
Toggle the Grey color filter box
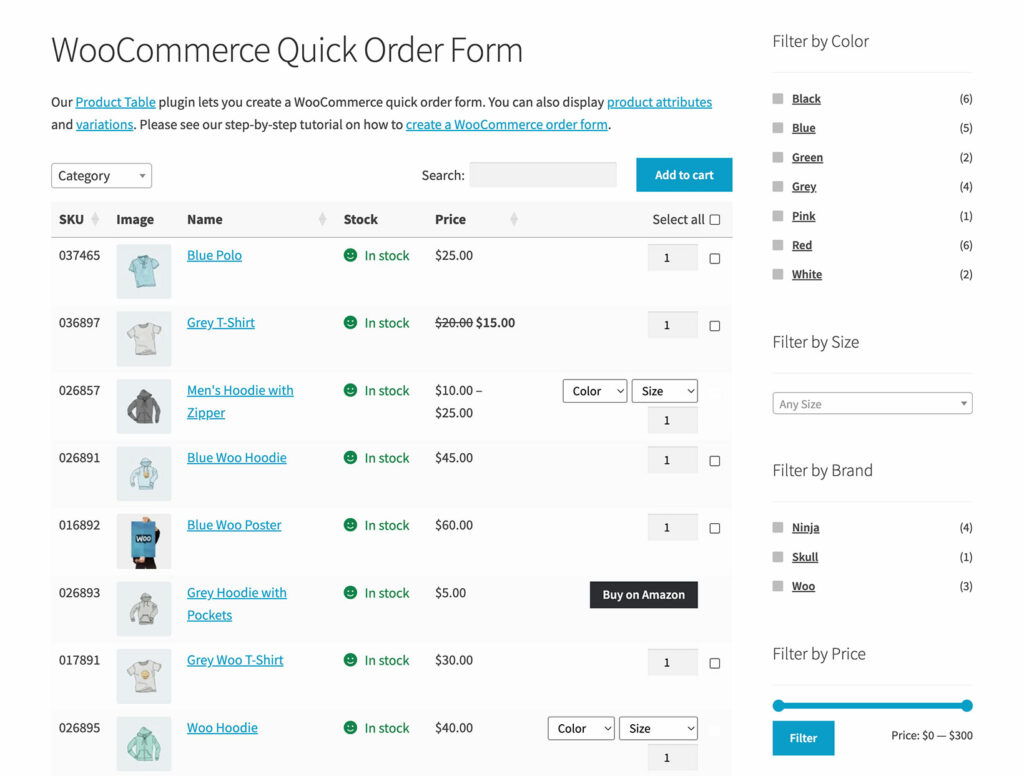coord(778,186)
